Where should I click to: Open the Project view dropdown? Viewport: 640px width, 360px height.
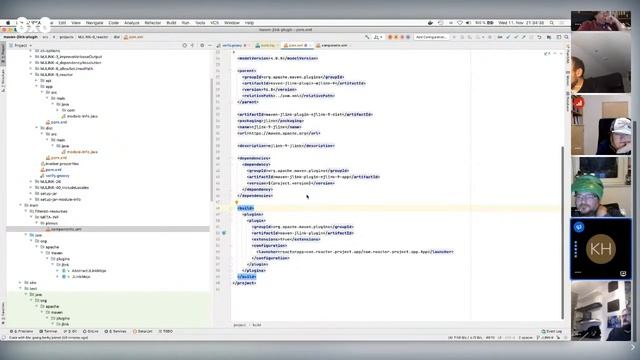(x=20, y=45)
